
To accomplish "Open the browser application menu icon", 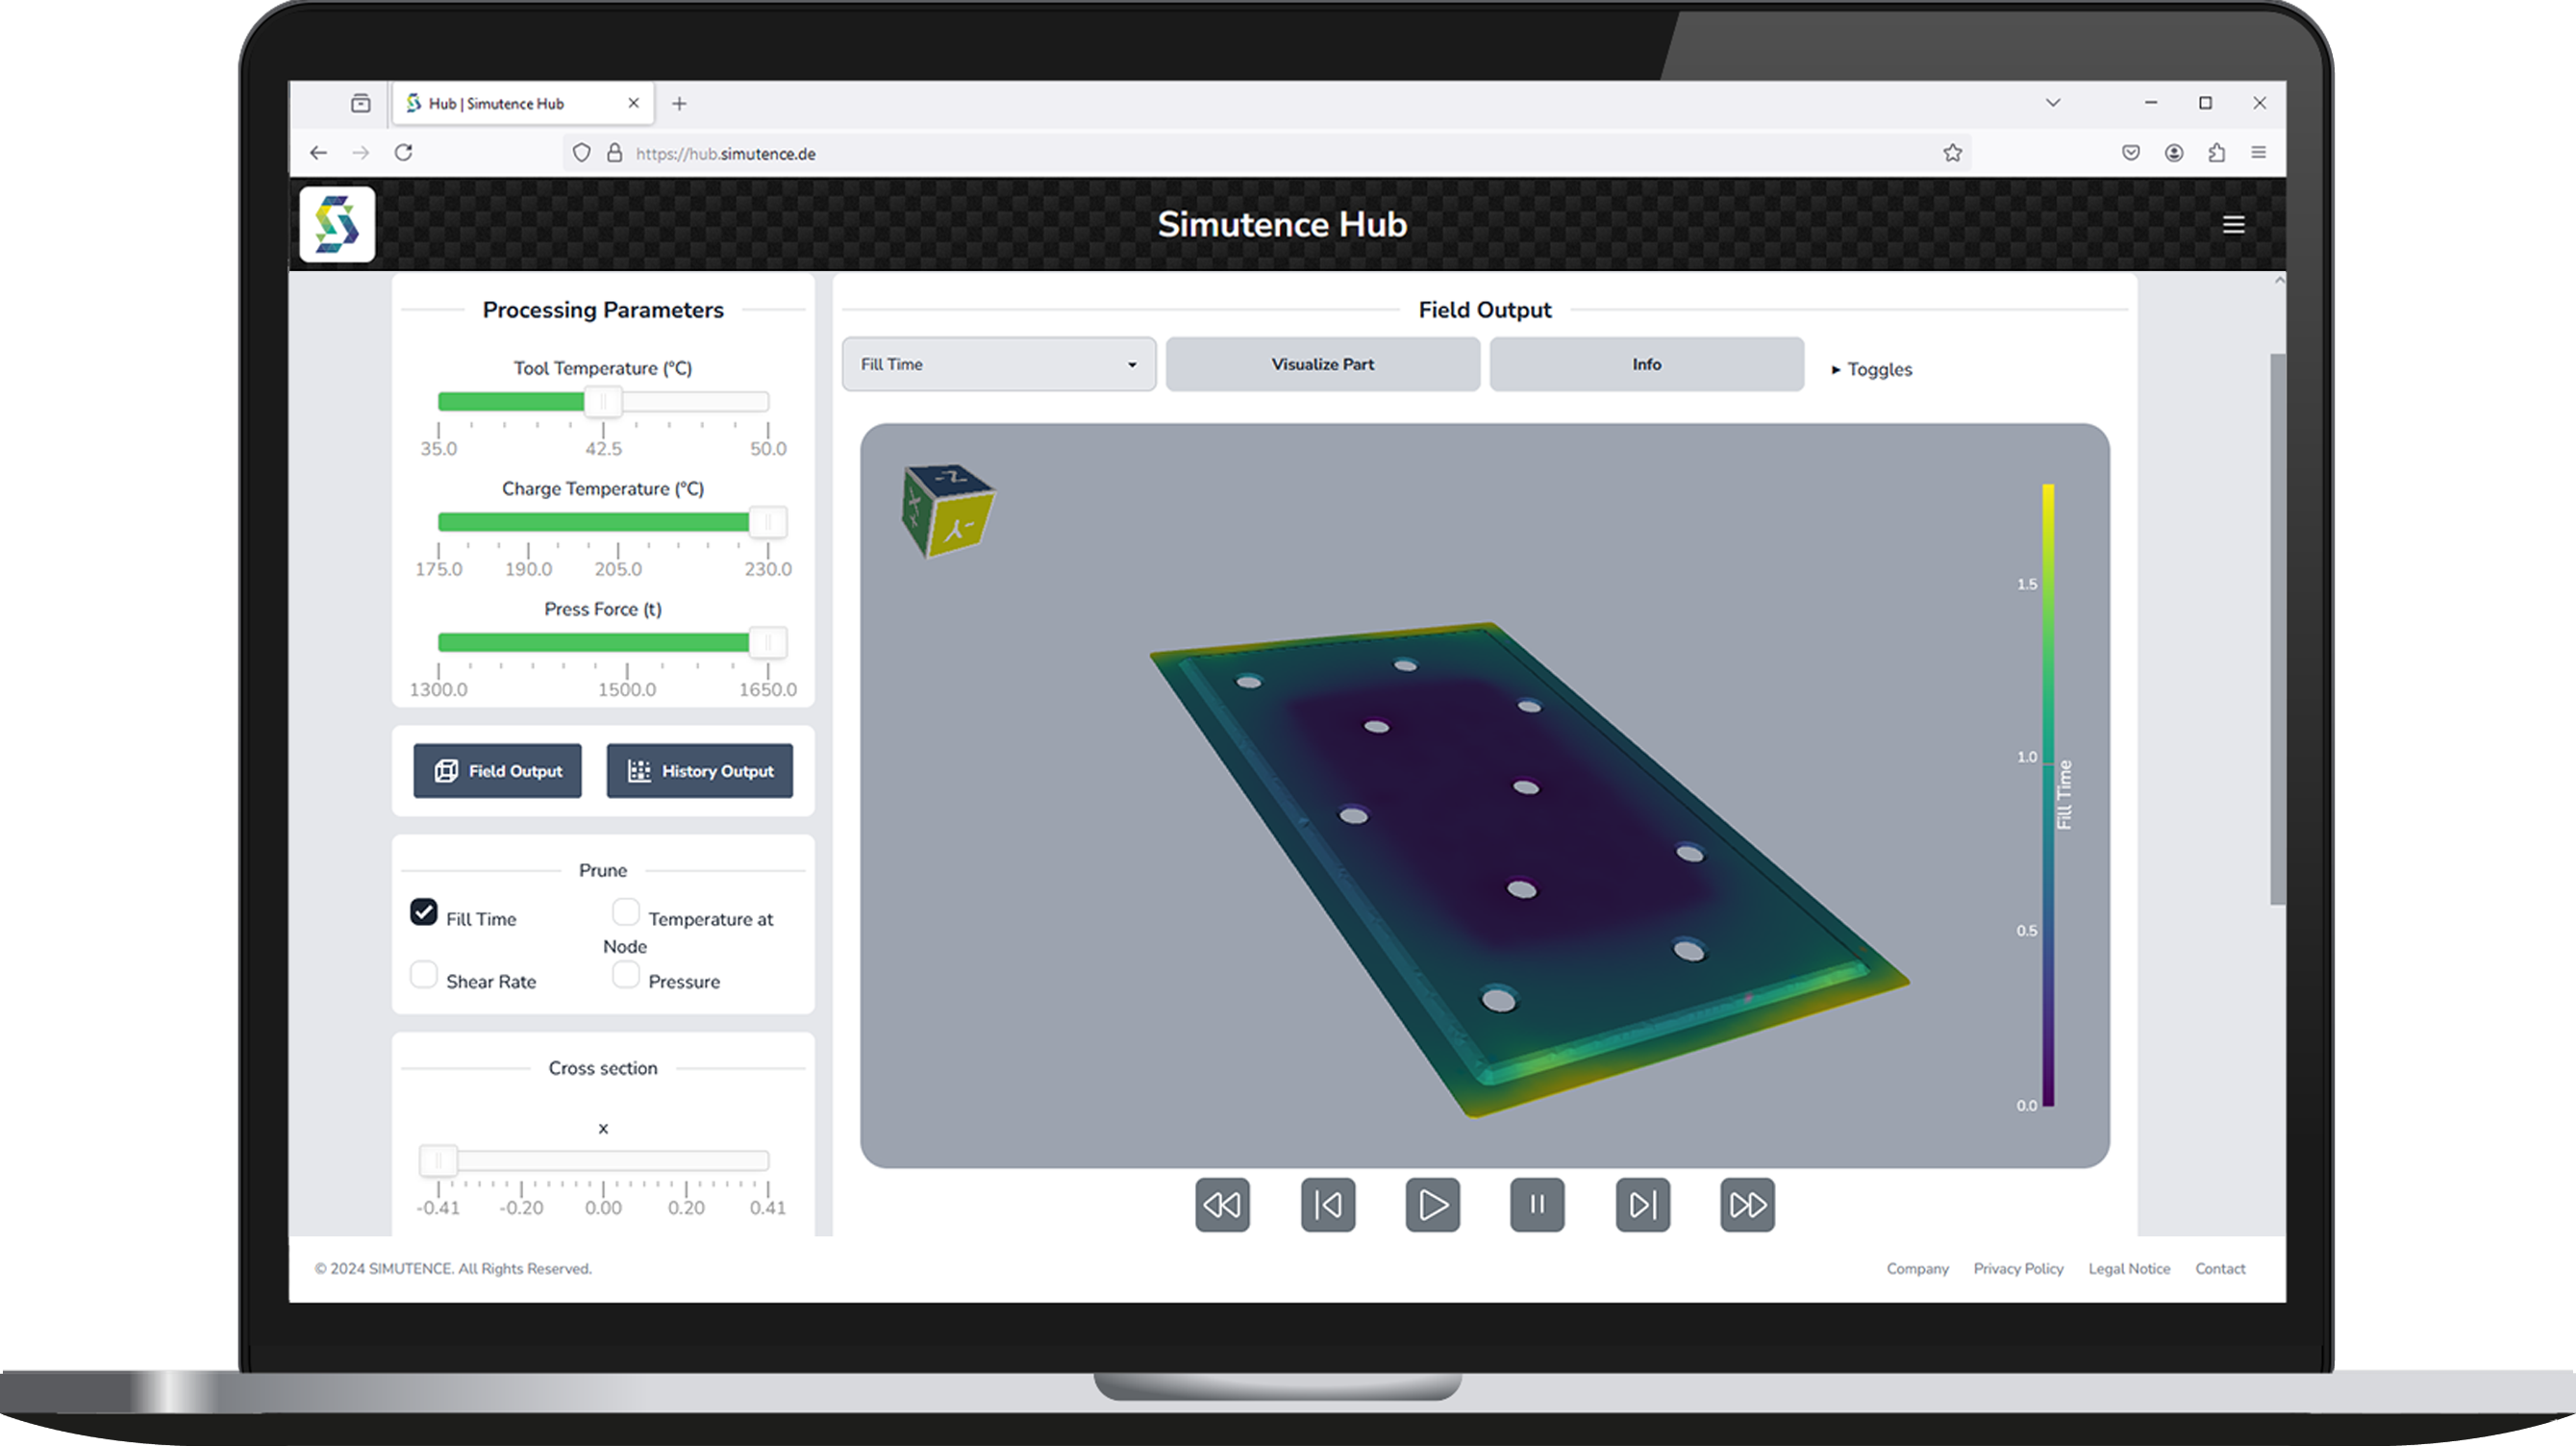I will (x=2259, y=153).
